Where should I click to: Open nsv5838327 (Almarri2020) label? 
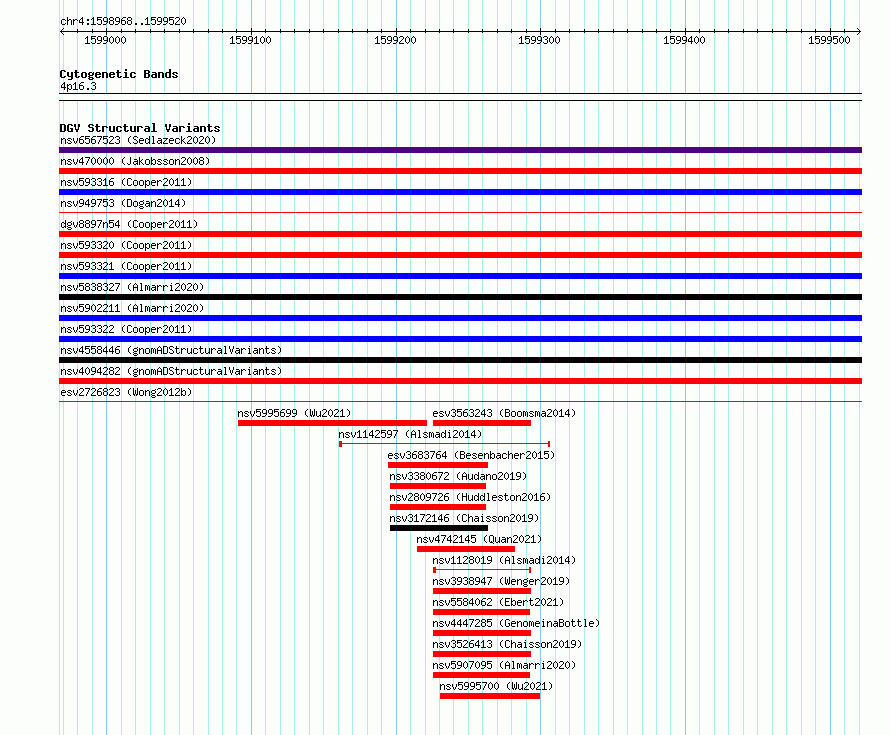pyautogui.click(x=132, y=287)
